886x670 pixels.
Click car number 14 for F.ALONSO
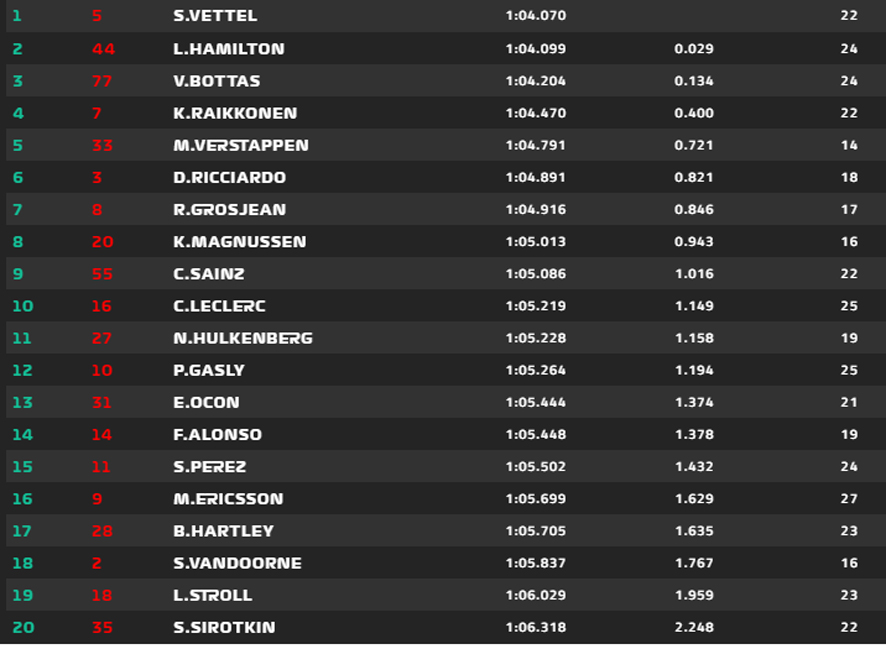(102, 434)
